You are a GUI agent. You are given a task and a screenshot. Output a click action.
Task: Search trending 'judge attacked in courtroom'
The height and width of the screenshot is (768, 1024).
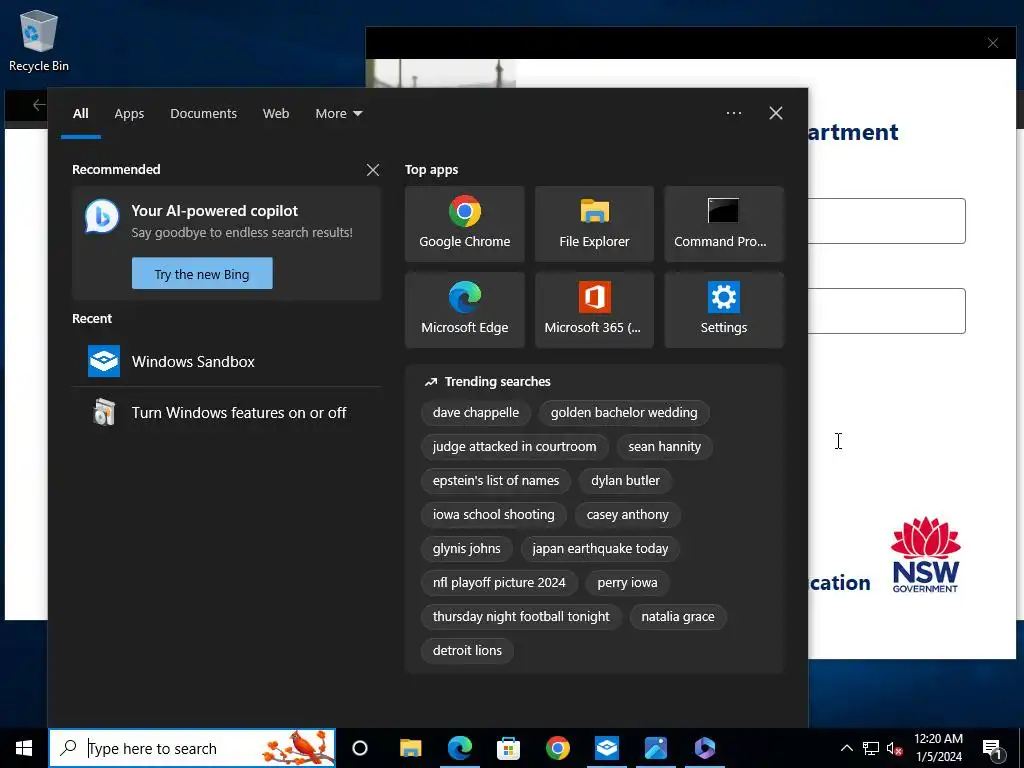coord(514,447)
